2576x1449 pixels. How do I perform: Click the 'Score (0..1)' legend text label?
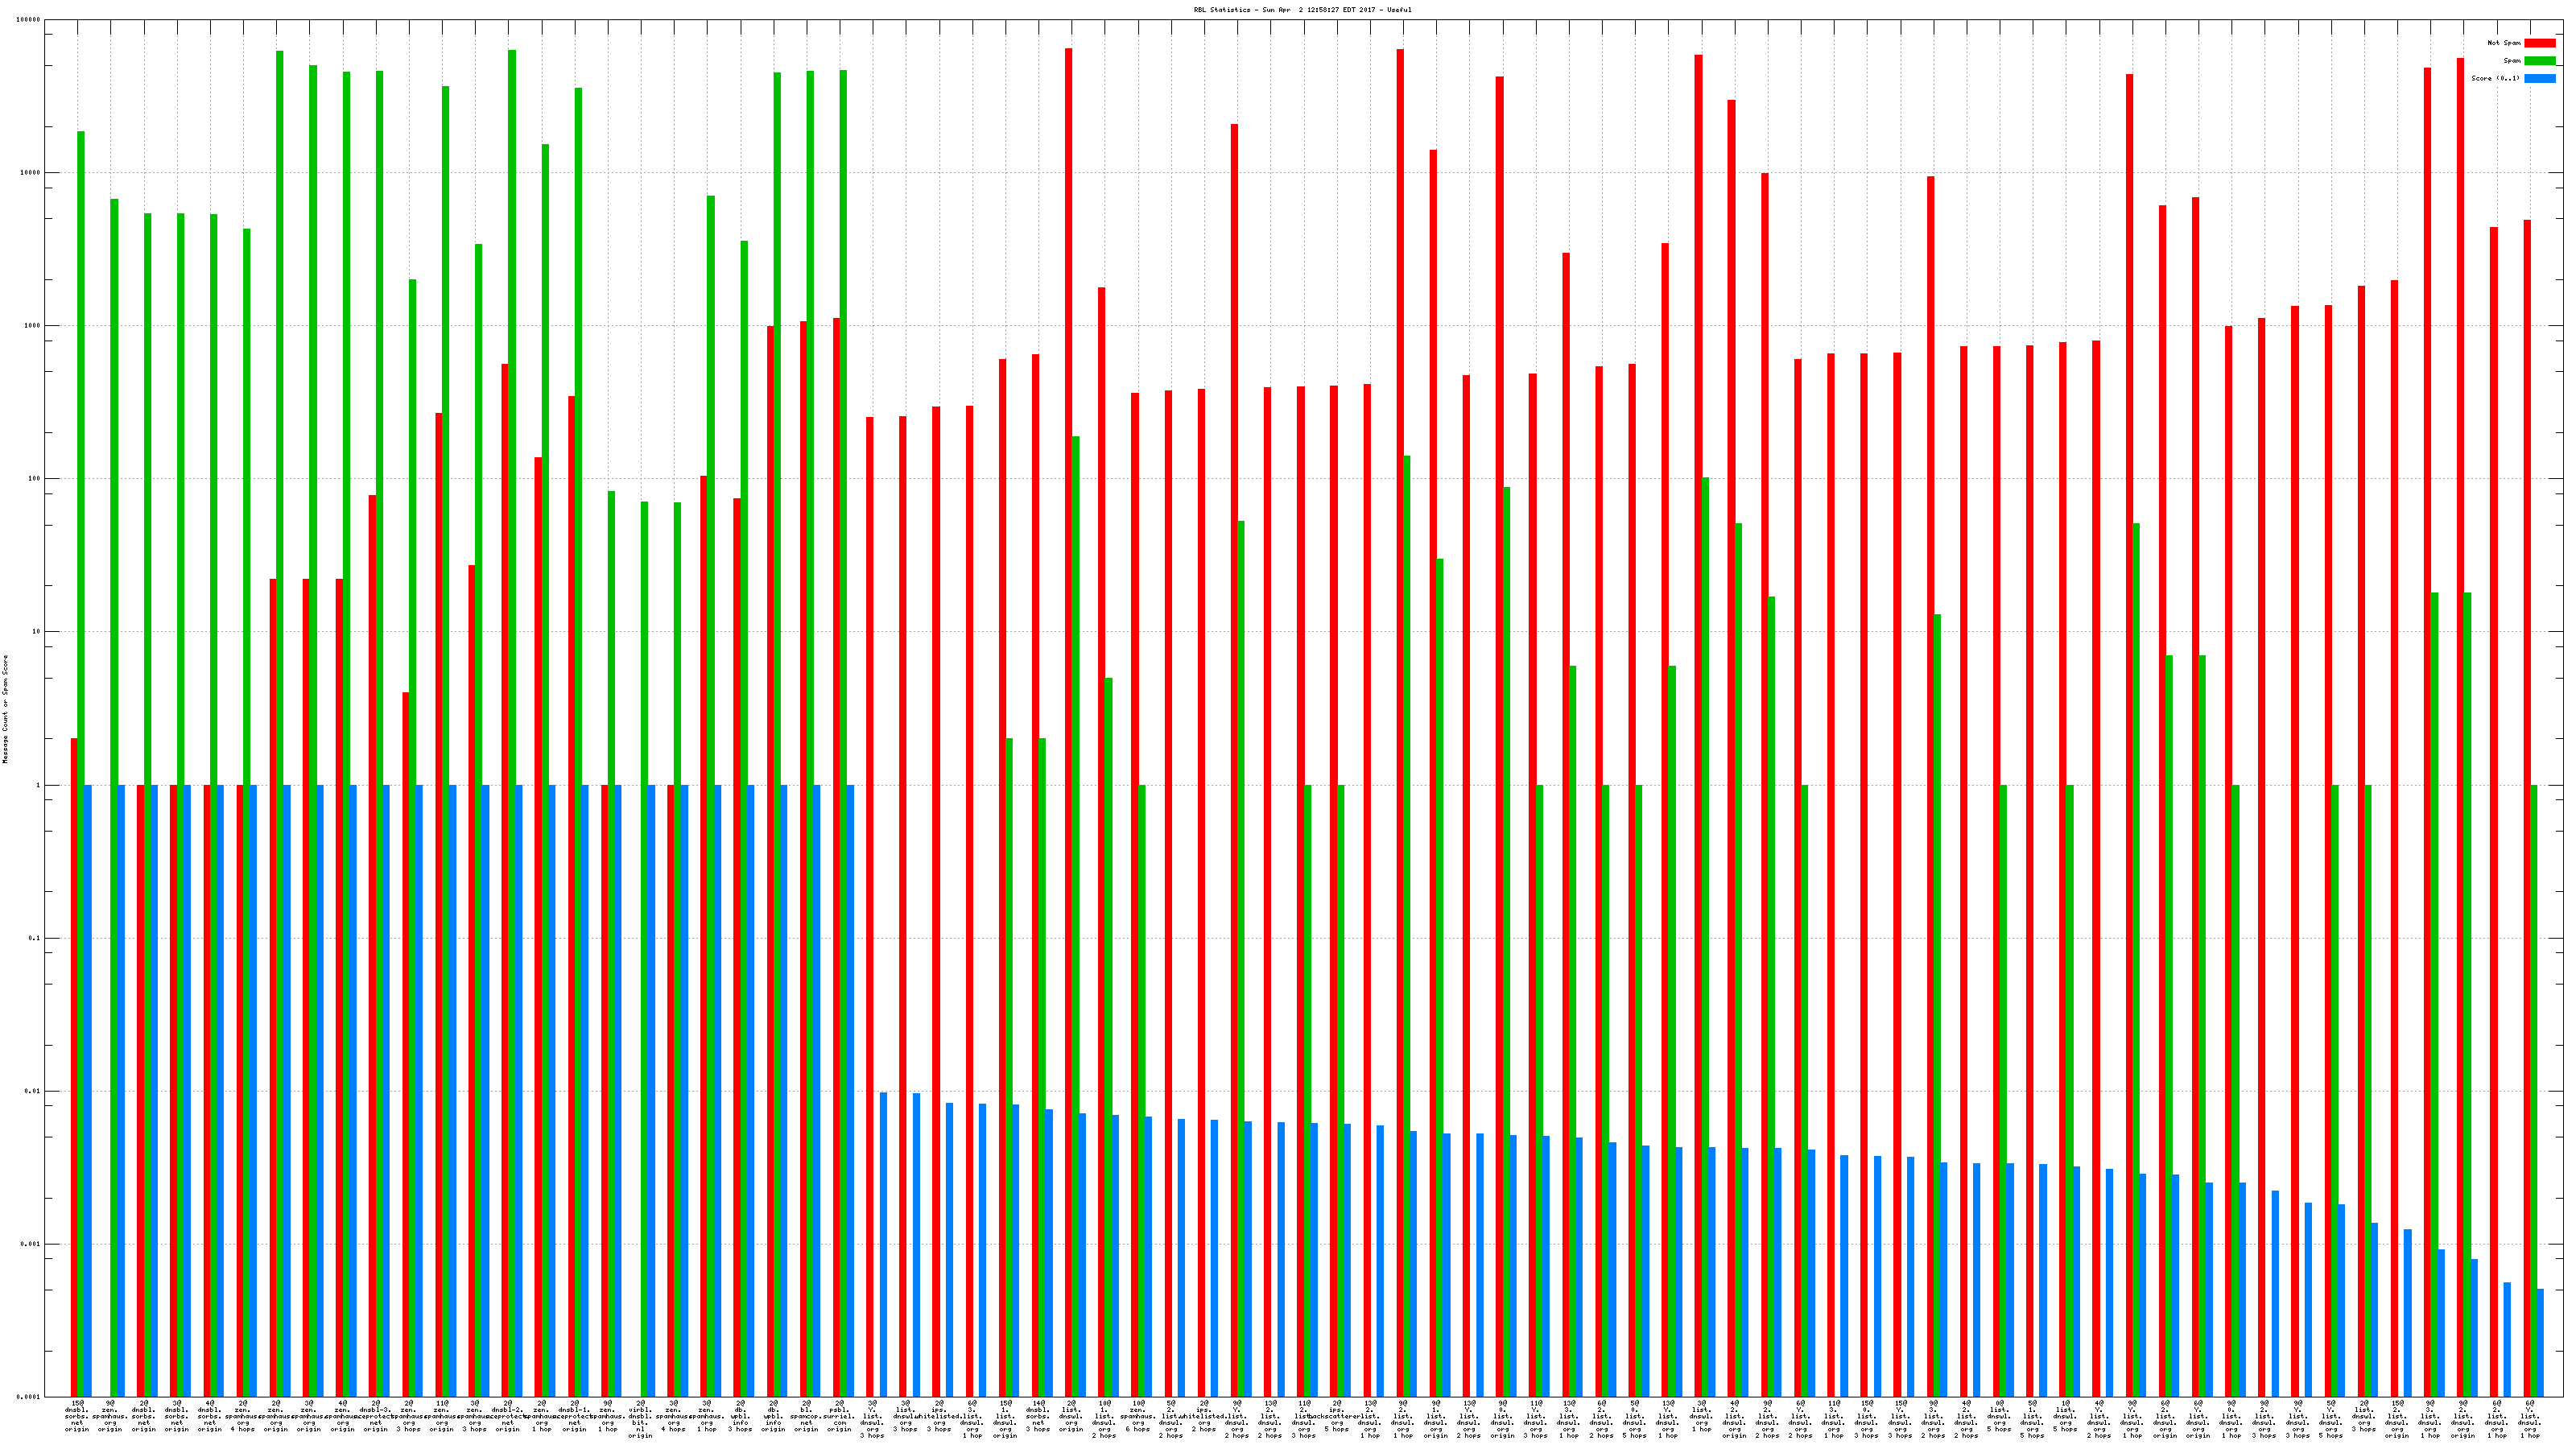2495,78
